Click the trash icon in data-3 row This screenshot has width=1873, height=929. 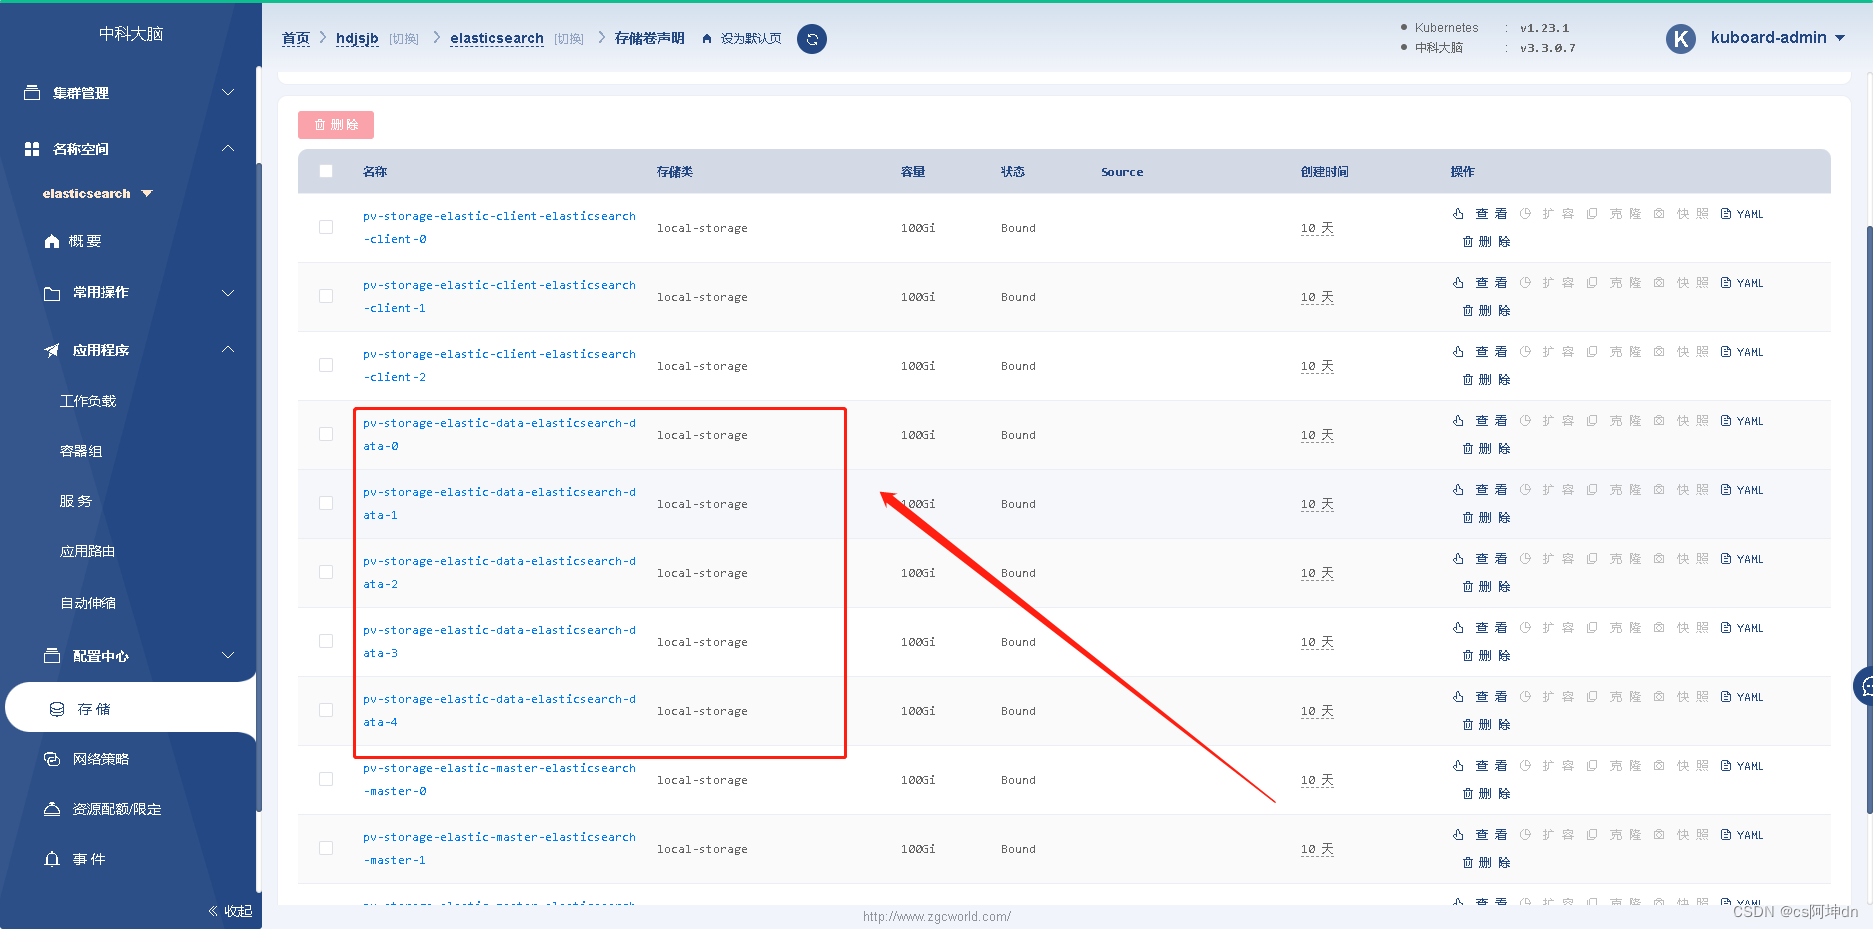1468,655
